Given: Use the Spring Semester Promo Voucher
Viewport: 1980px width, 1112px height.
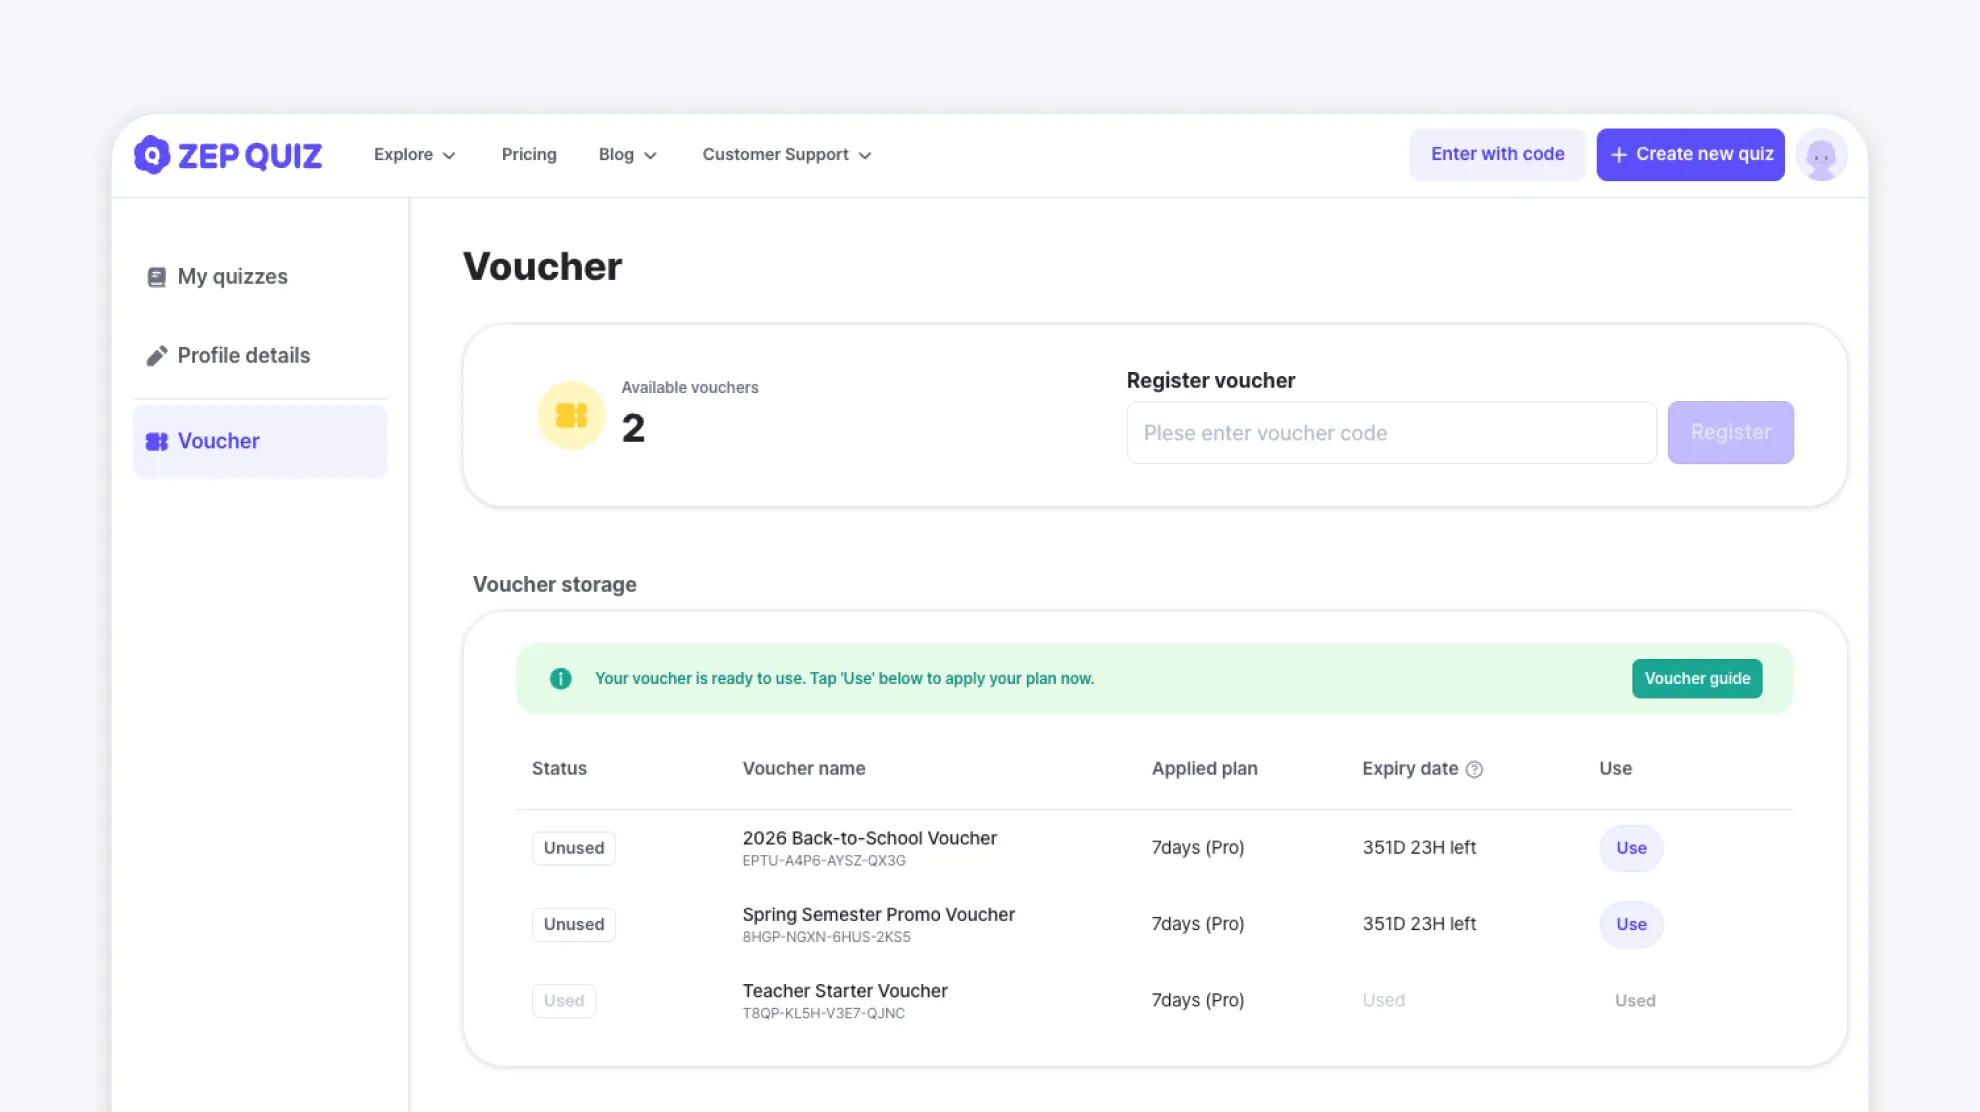Looking at the screenshot, I should tap(1630, 924).
